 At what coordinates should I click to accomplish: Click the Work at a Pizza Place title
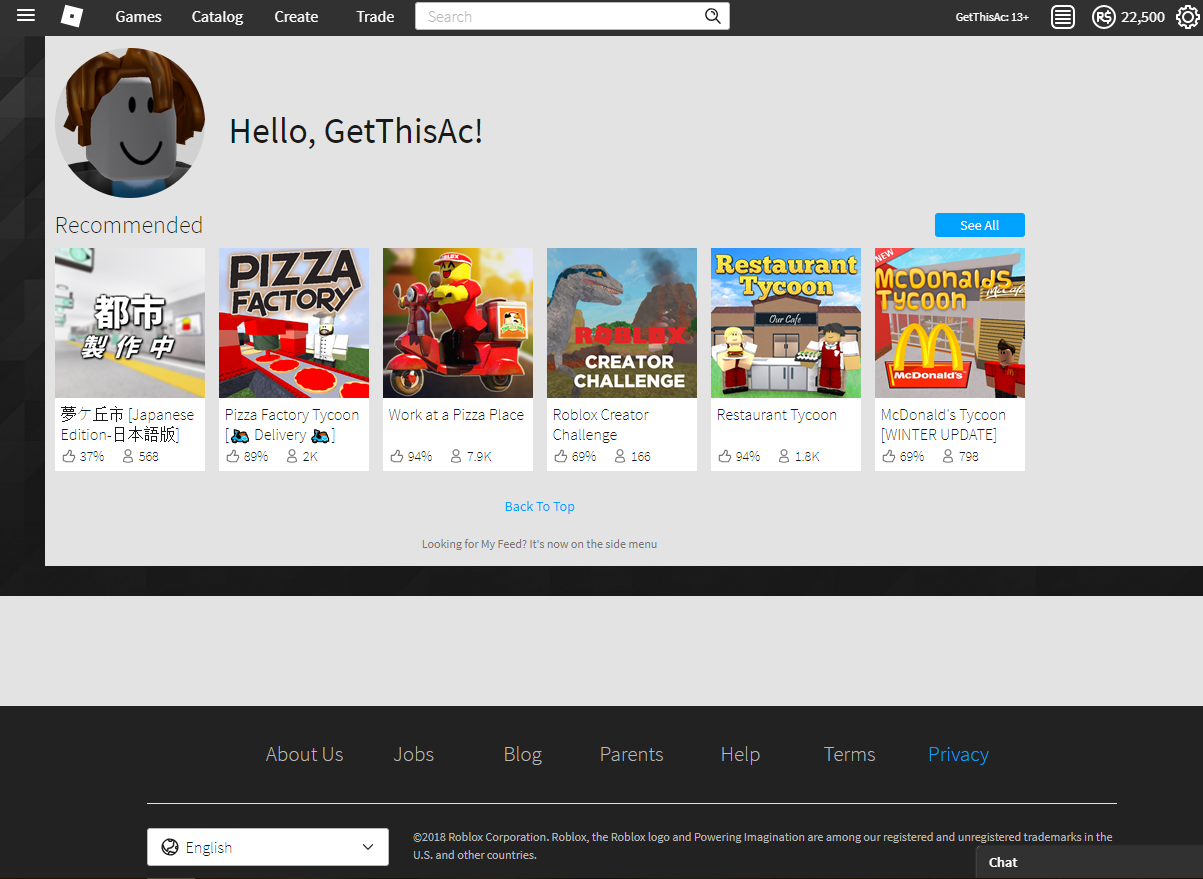(456, 414)
